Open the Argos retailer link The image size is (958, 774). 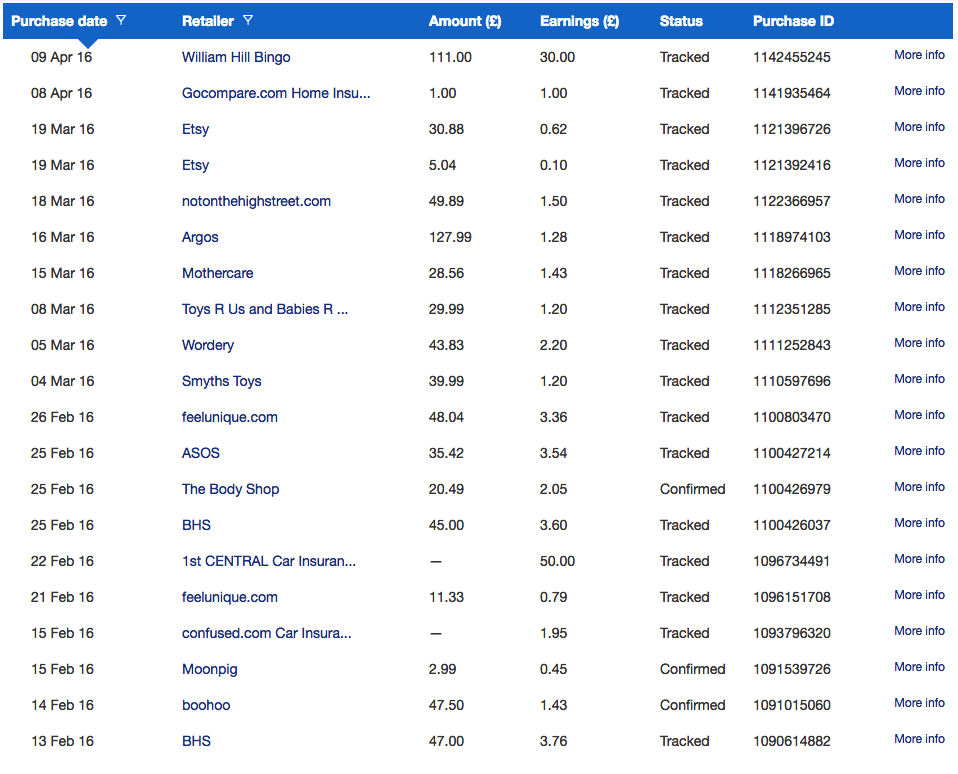[x=200, y=237]
